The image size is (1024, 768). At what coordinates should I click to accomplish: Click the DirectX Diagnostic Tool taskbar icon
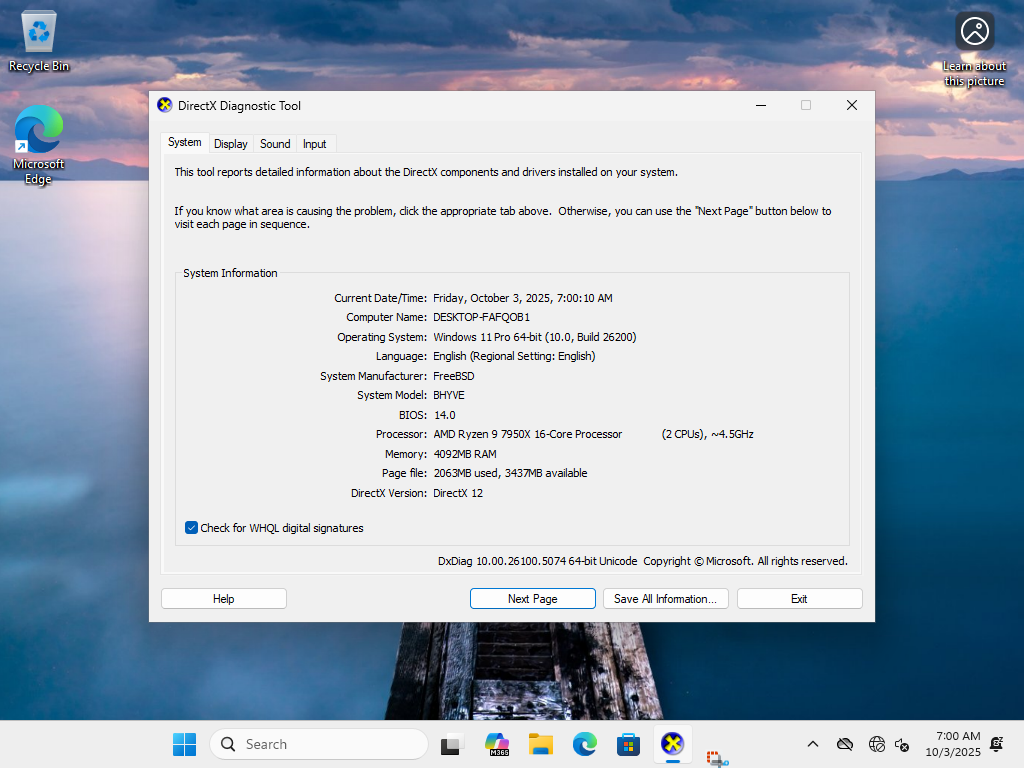point(672,744)
